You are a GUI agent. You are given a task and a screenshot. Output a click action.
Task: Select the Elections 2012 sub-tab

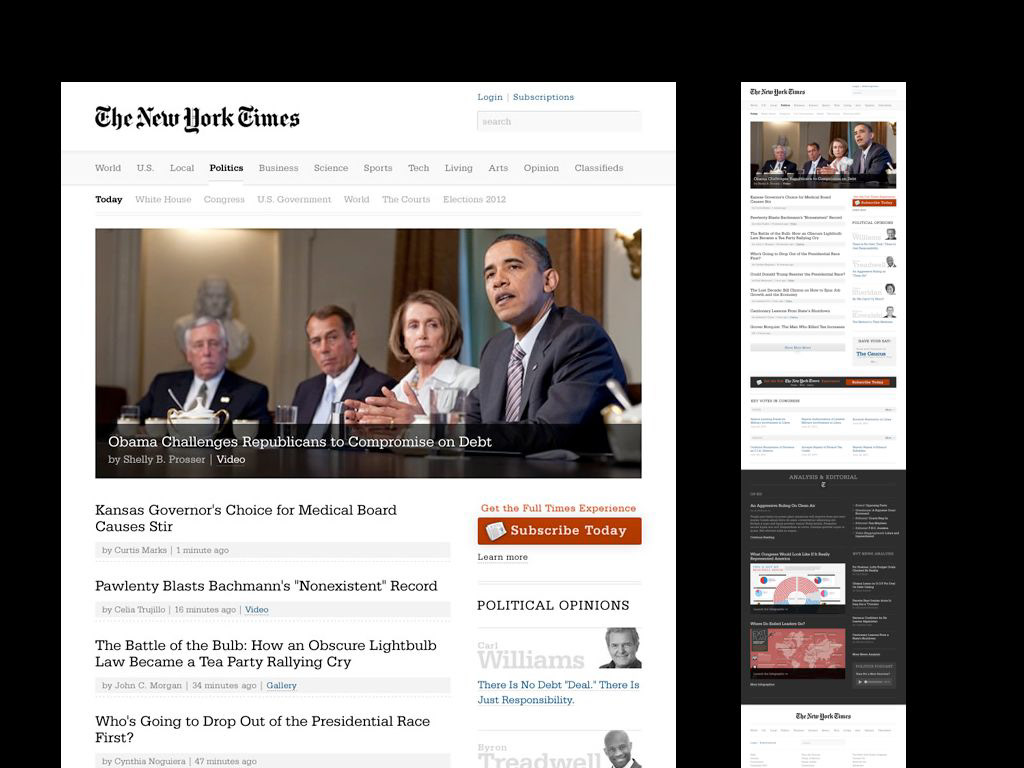point(474,199)
